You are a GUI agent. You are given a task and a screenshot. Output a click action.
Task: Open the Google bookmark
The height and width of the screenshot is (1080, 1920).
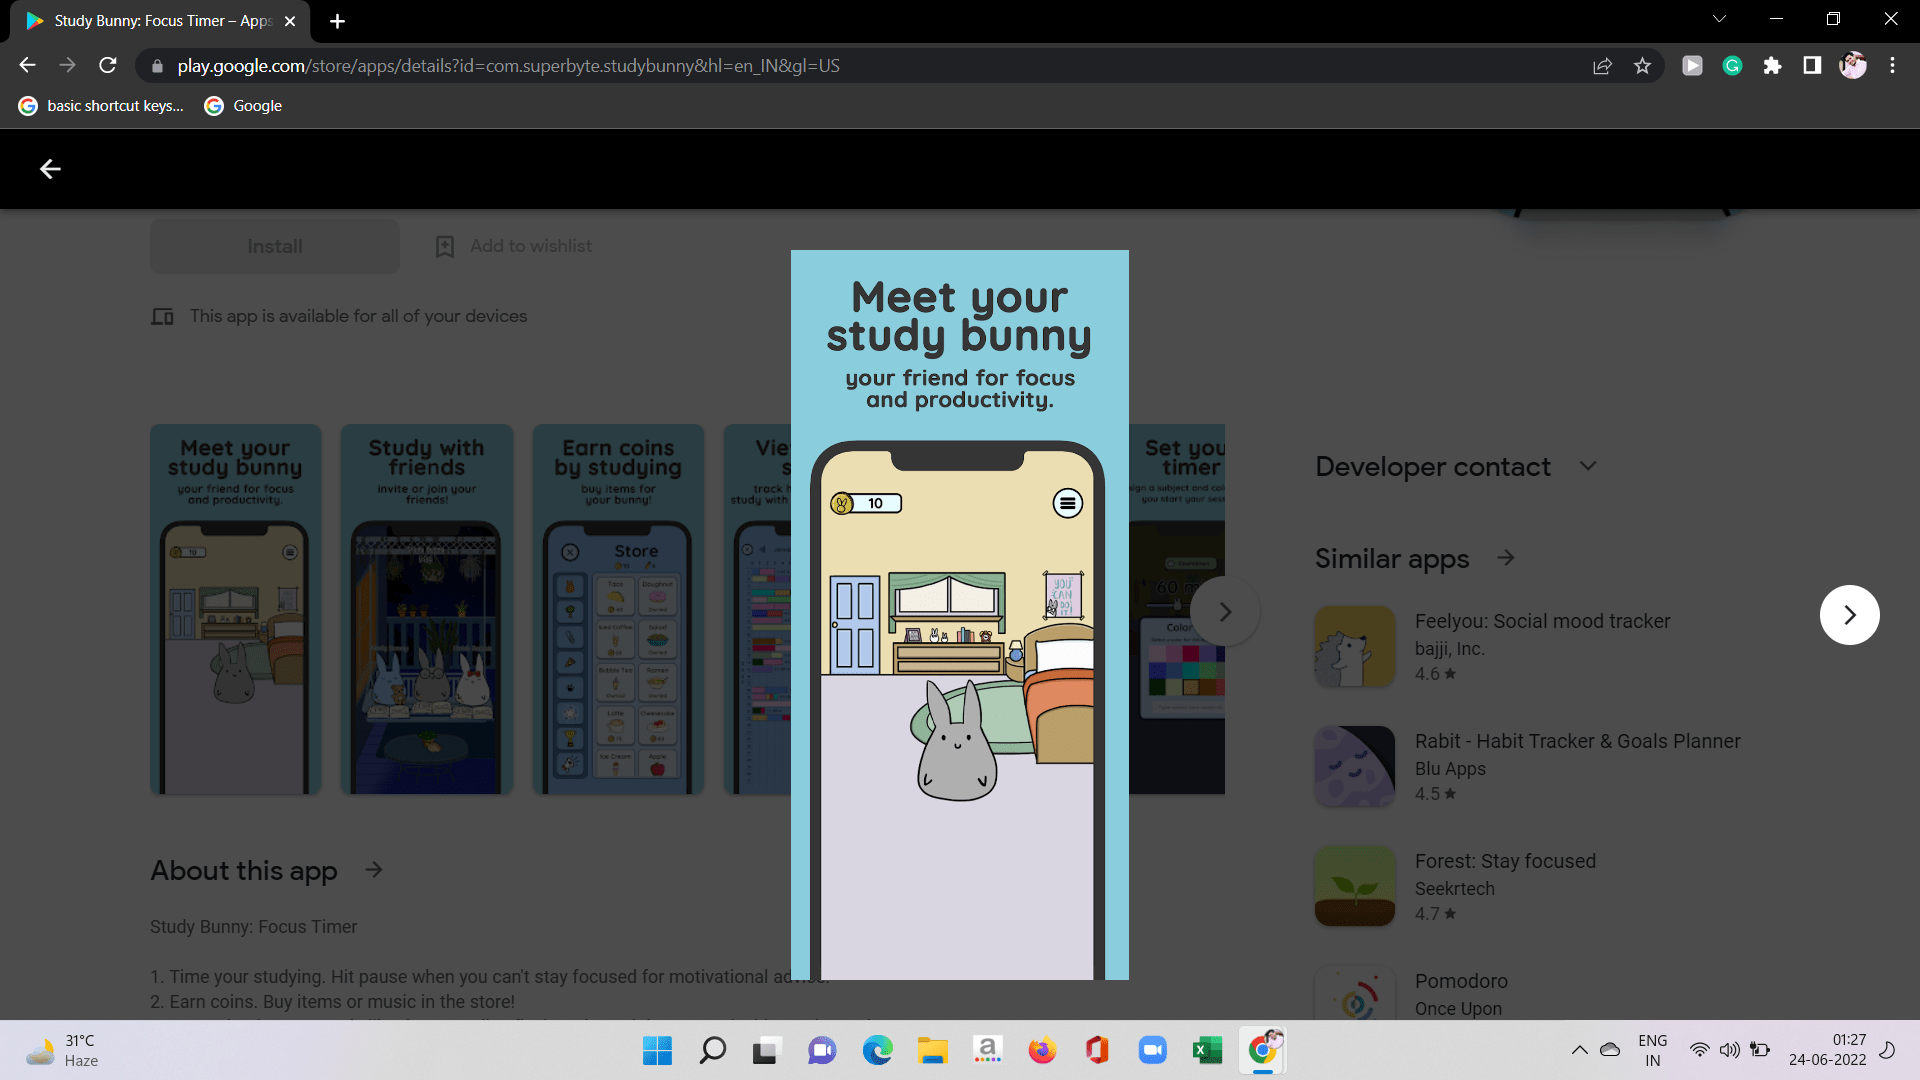(243, 106)
